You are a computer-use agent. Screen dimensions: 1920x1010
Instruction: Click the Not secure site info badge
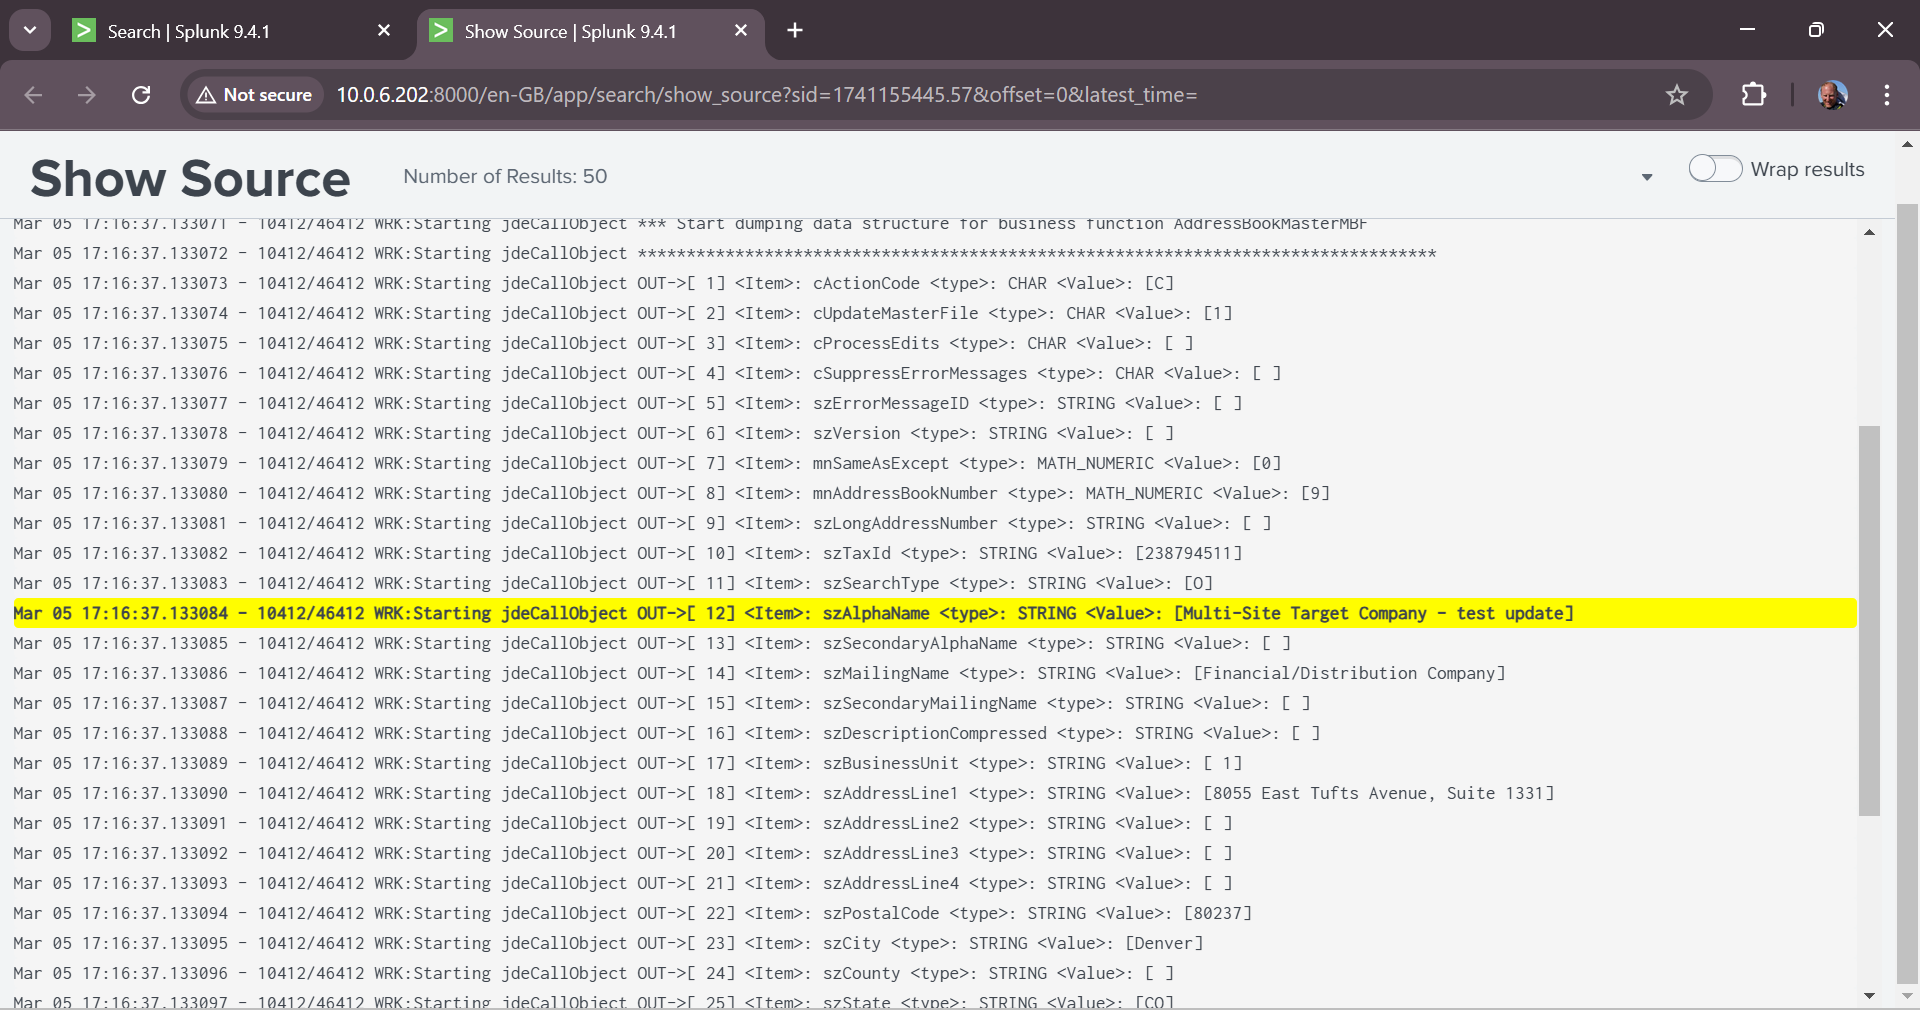point(255,95)
